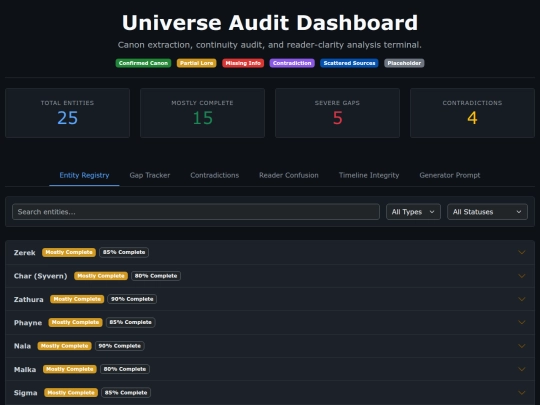The width and height of the screenshot is (540, 405).
Task: Select the Entity Registry tab
Action: coord(84,175)
